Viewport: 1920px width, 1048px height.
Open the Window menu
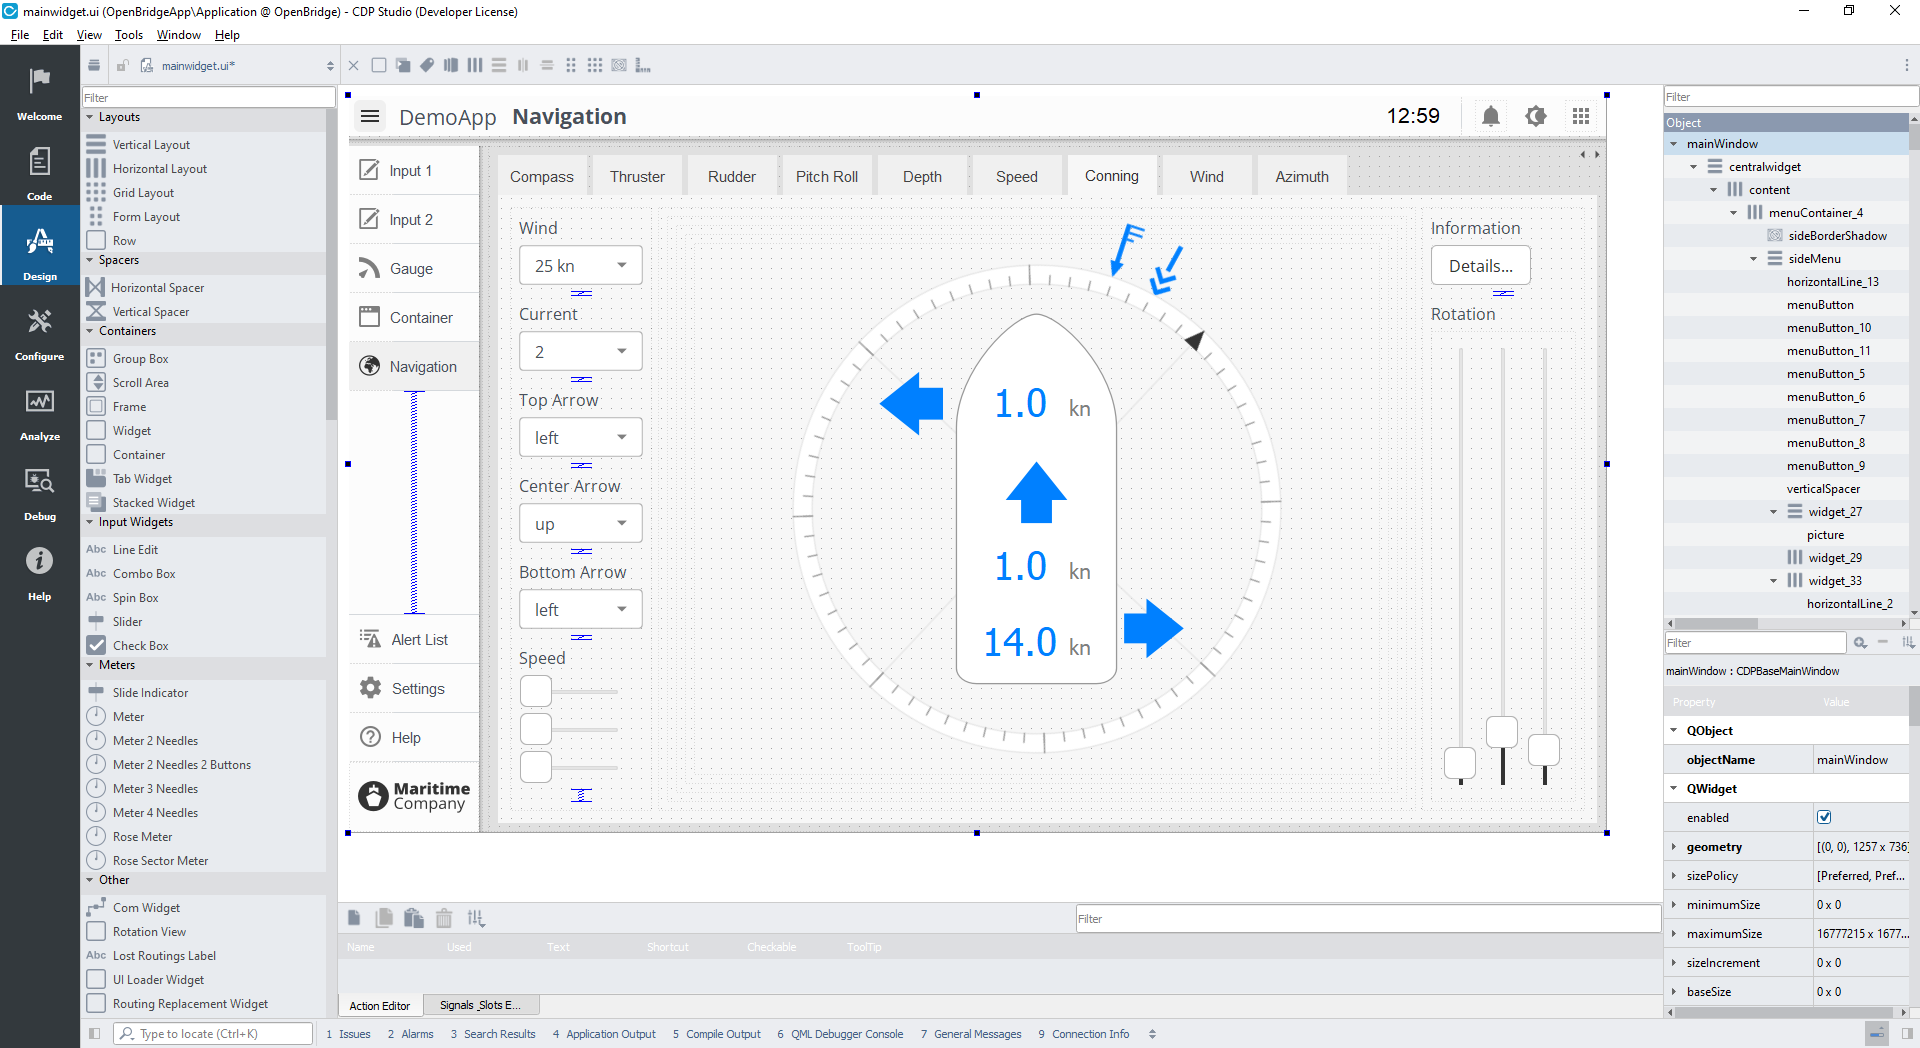coord(178,34)
